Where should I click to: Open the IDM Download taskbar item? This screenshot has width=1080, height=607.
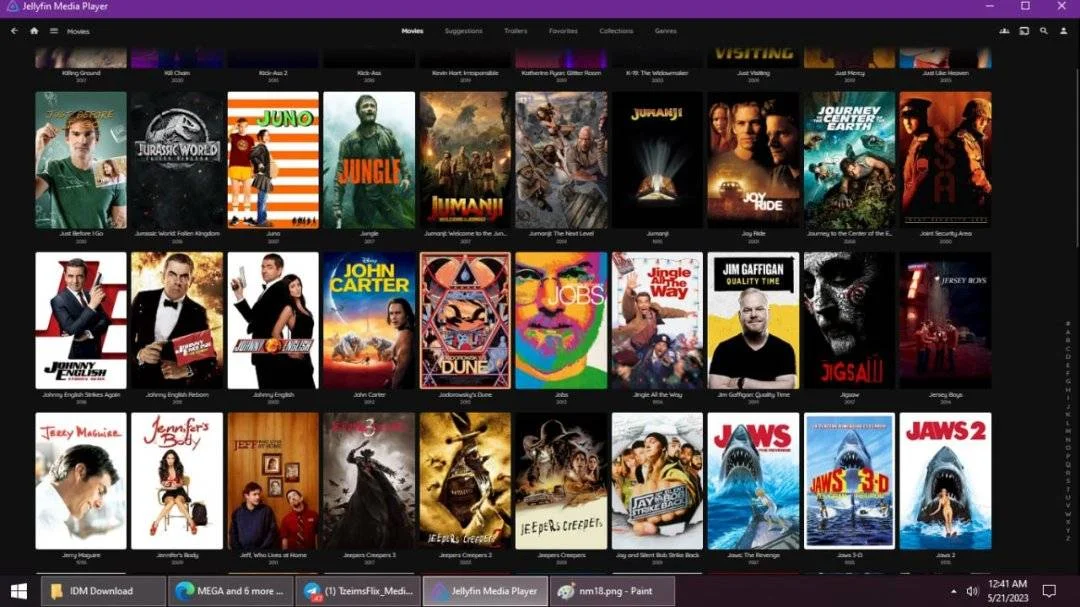103,591
